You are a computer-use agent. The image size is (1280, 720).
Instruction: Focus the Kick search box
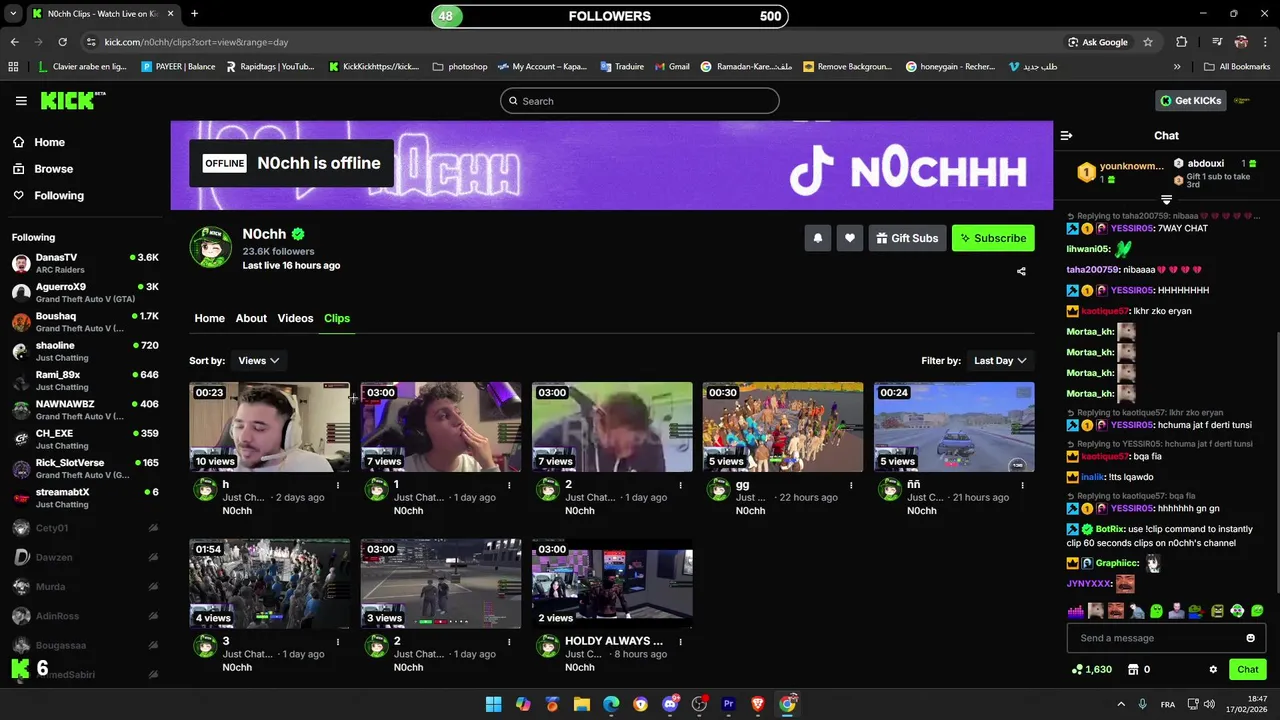639,101
